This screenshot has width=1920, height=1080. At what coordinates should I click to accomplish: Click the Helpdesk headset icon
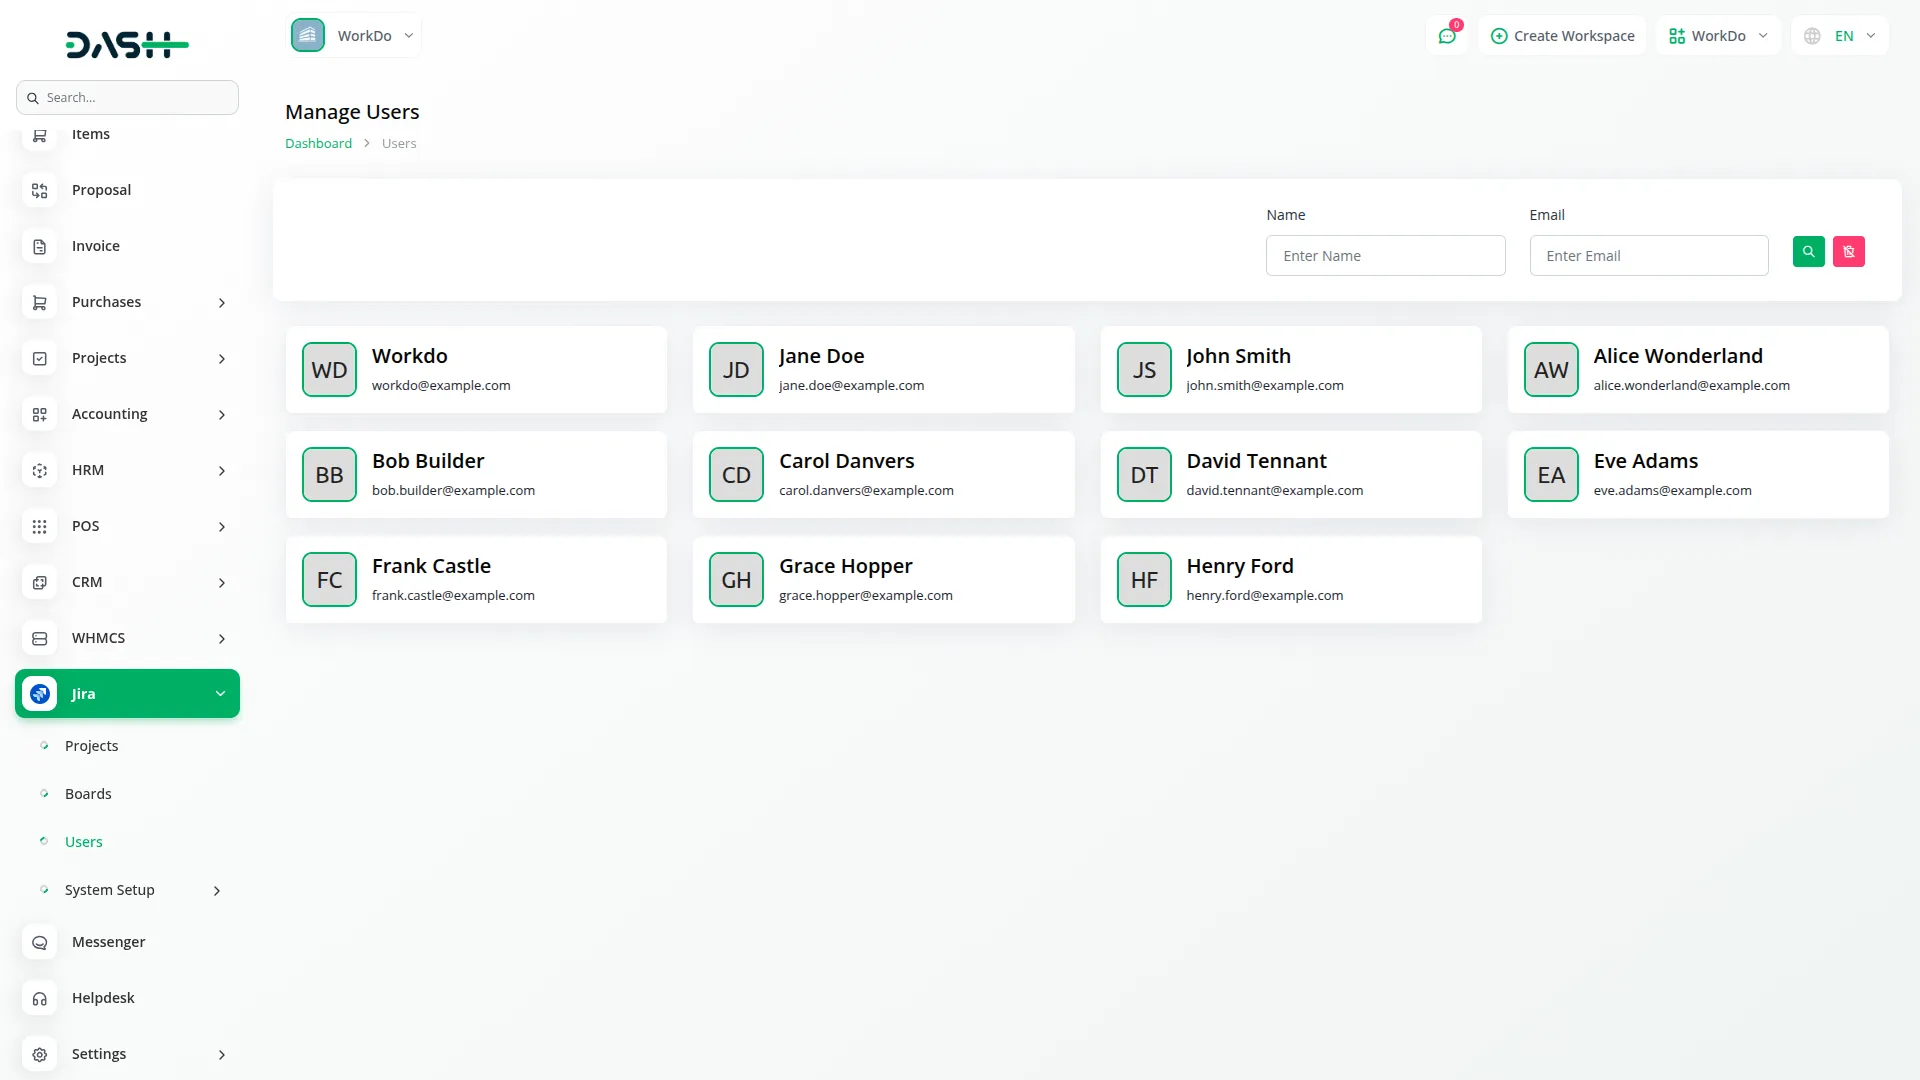pos(40,997)
